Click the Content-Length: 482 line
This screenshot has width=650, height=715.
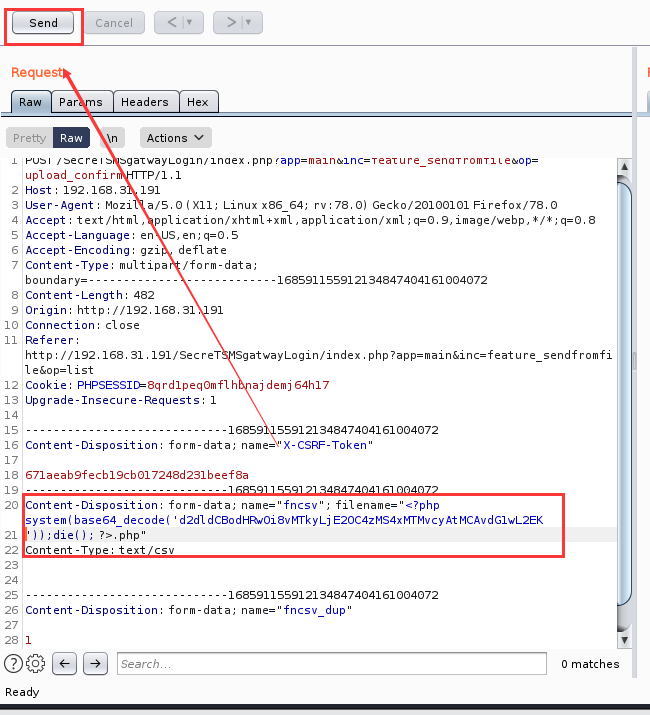[90, 295]
